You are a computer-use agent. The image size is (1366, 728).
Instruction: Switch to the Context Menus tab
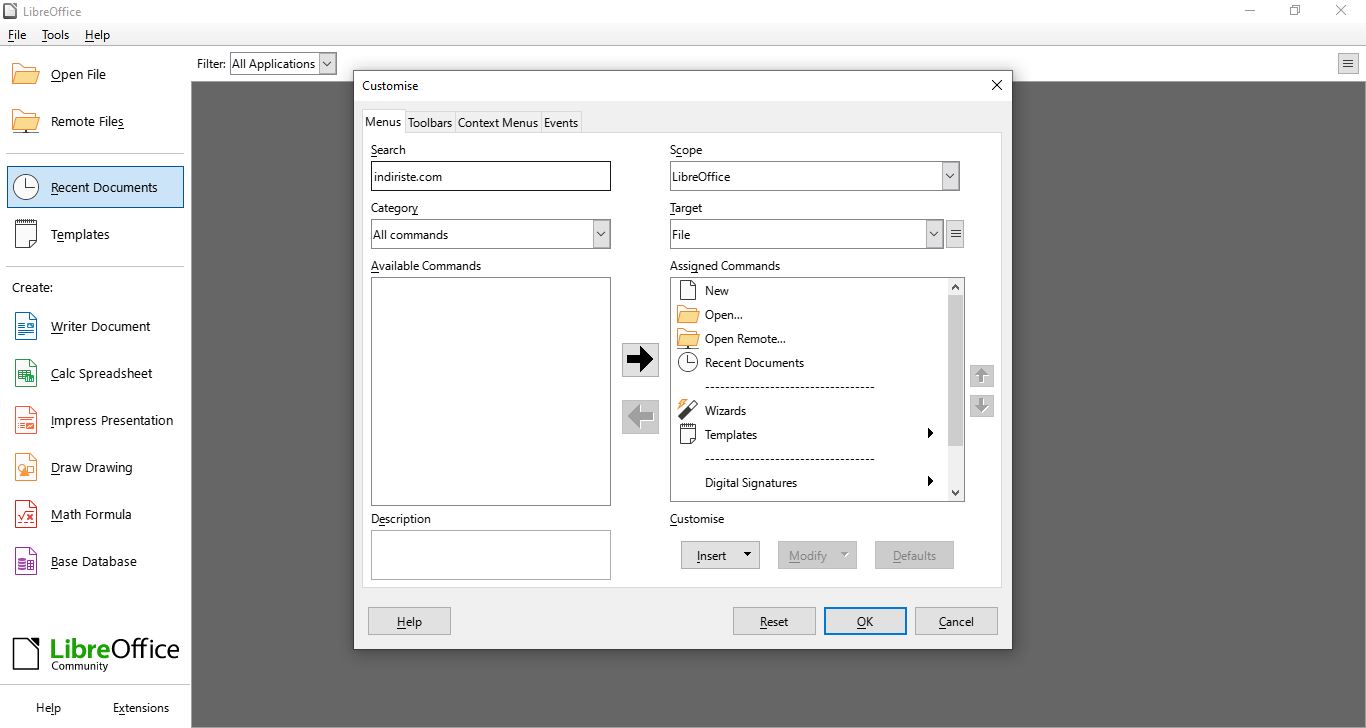click(x=498, y=122)
